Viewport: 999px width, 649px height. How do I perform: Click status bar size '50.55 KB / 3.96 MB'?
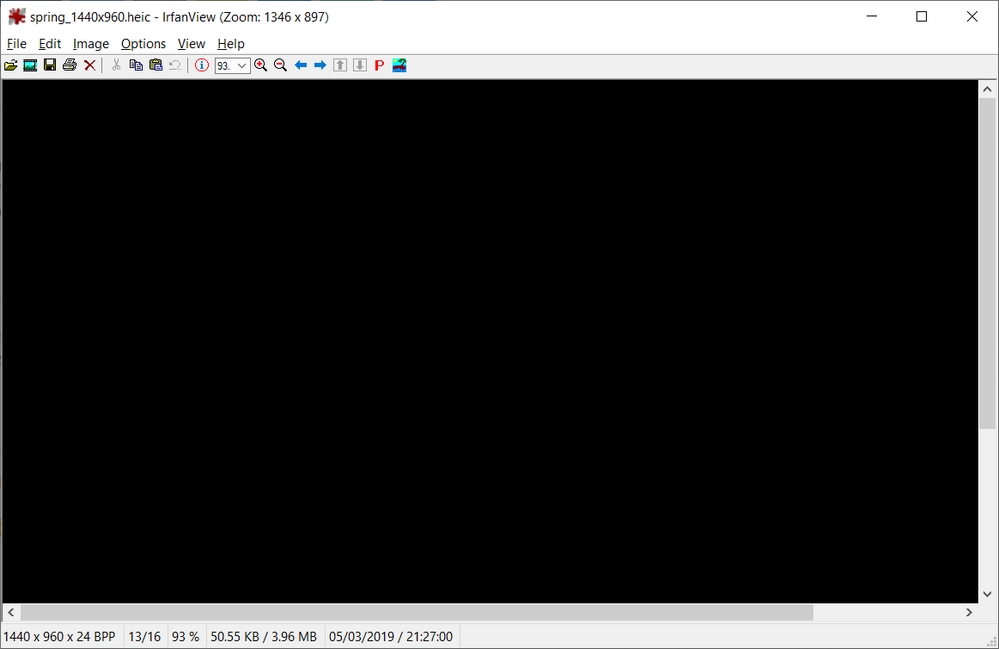(264, 636)
